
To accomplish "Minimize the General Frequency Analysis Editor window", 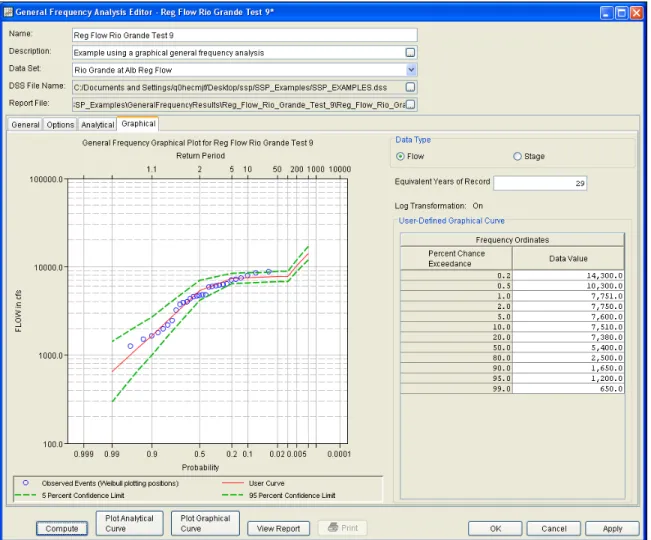I will 607,13.
